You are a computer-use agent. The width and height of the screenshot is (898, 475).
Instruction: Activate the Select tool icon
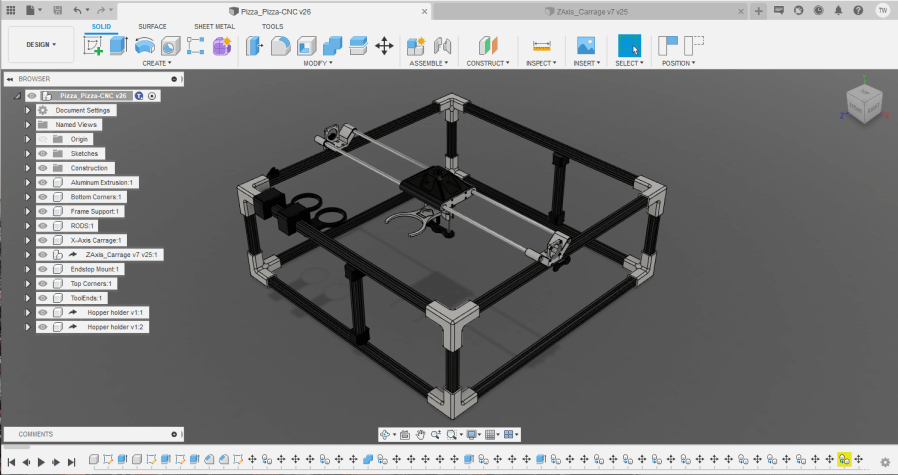[629, 46]
